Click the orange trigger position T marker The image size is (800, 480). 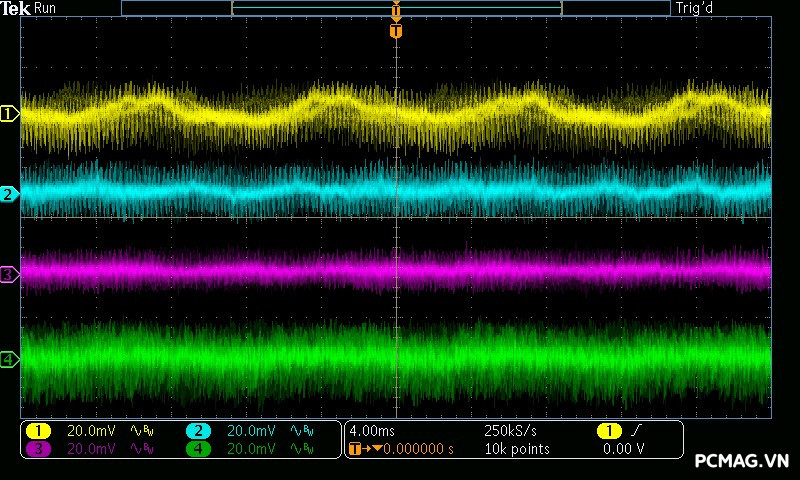click(396, 31)
